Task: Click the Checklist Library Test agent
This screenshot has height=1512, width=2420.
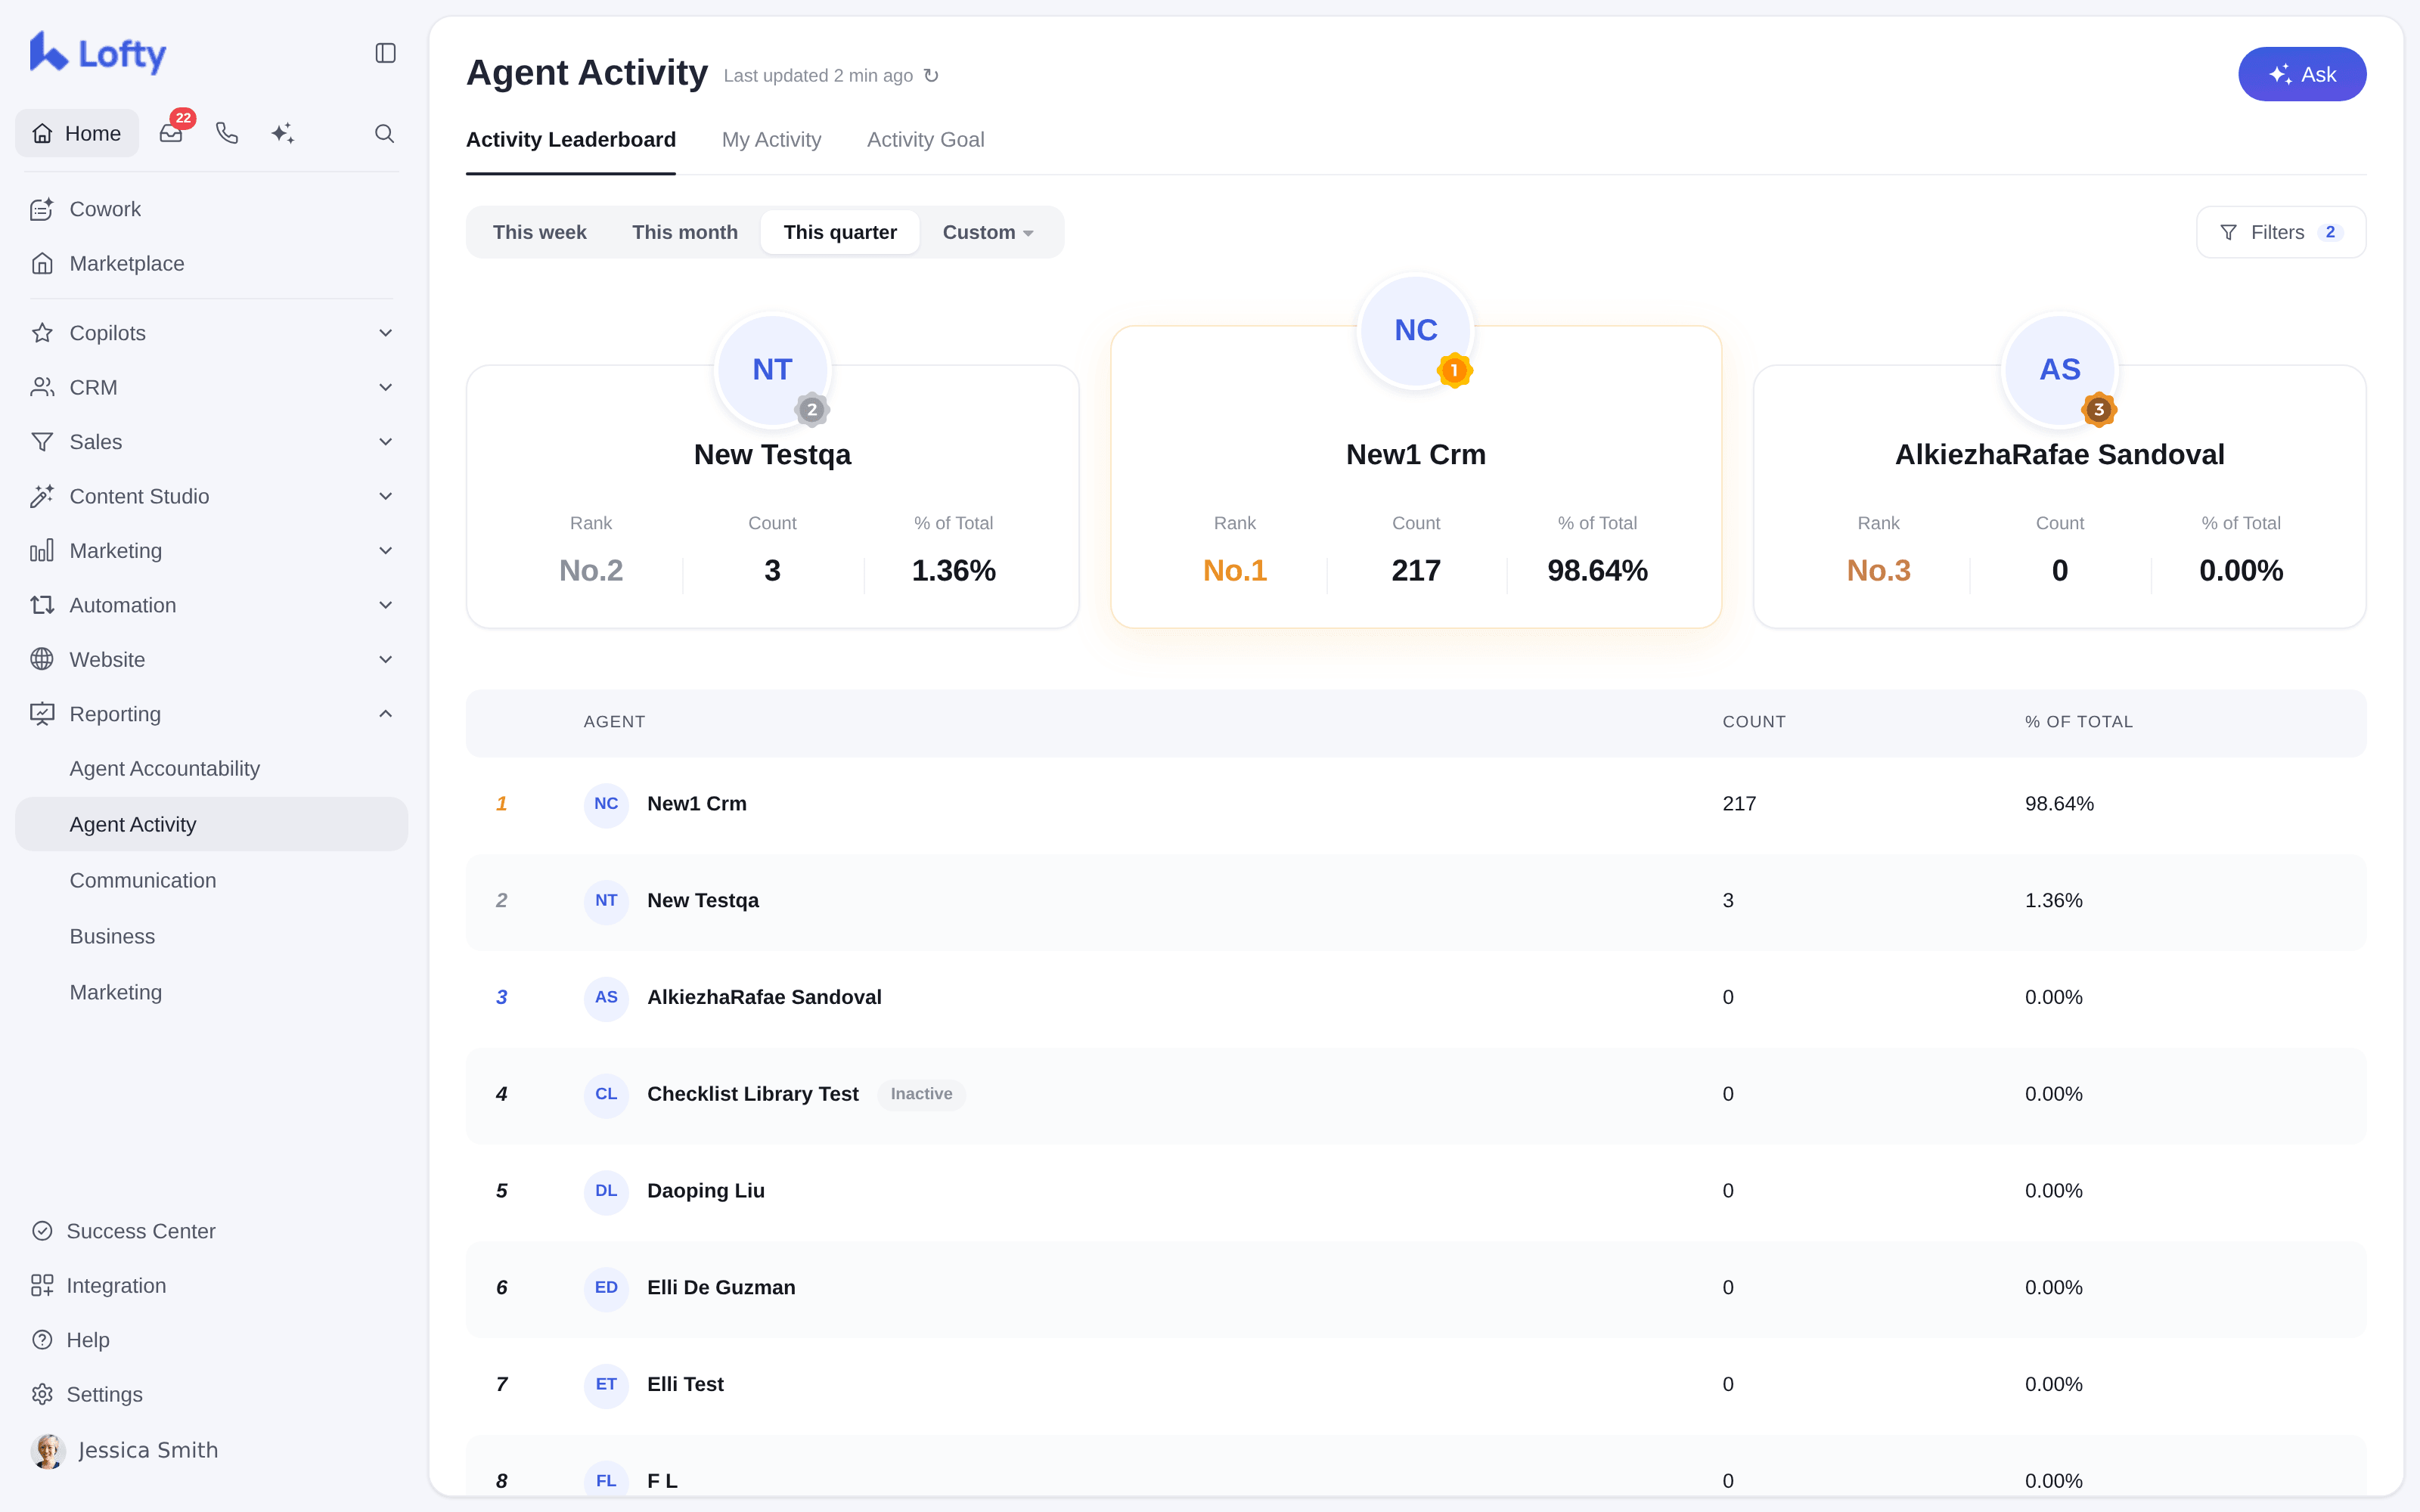Action: [x=752, y=1094]
